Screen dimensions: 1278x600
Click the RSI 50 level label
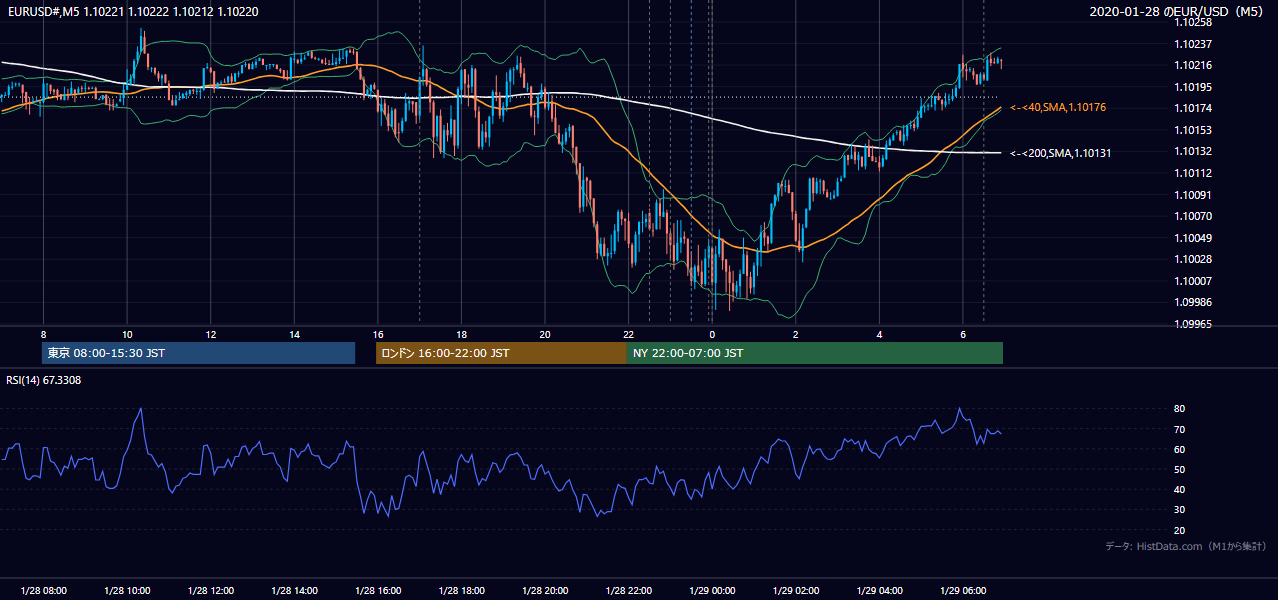click(1179, 469)
